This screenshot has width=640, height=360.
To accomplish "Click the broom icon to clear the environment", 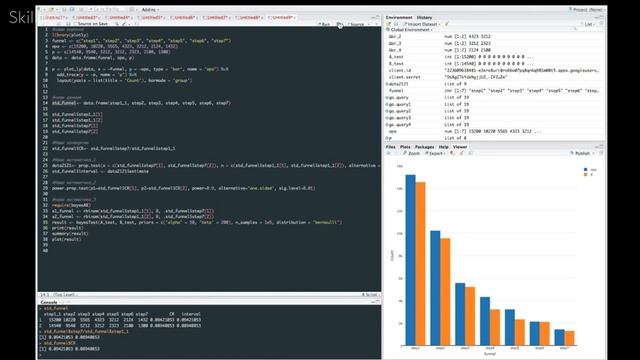I will [447, 24].
